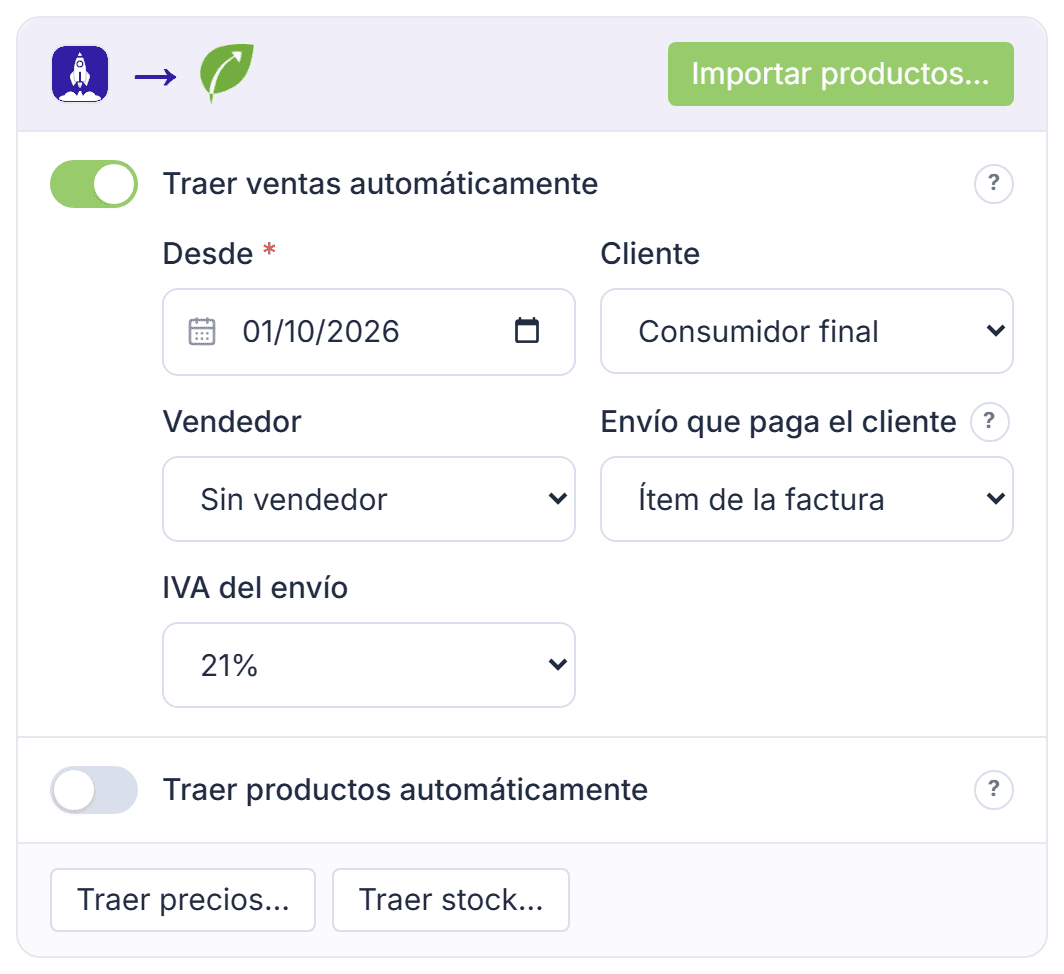
Task: Open help for Traer ventas automáticamente
Action: click(993, 183)
